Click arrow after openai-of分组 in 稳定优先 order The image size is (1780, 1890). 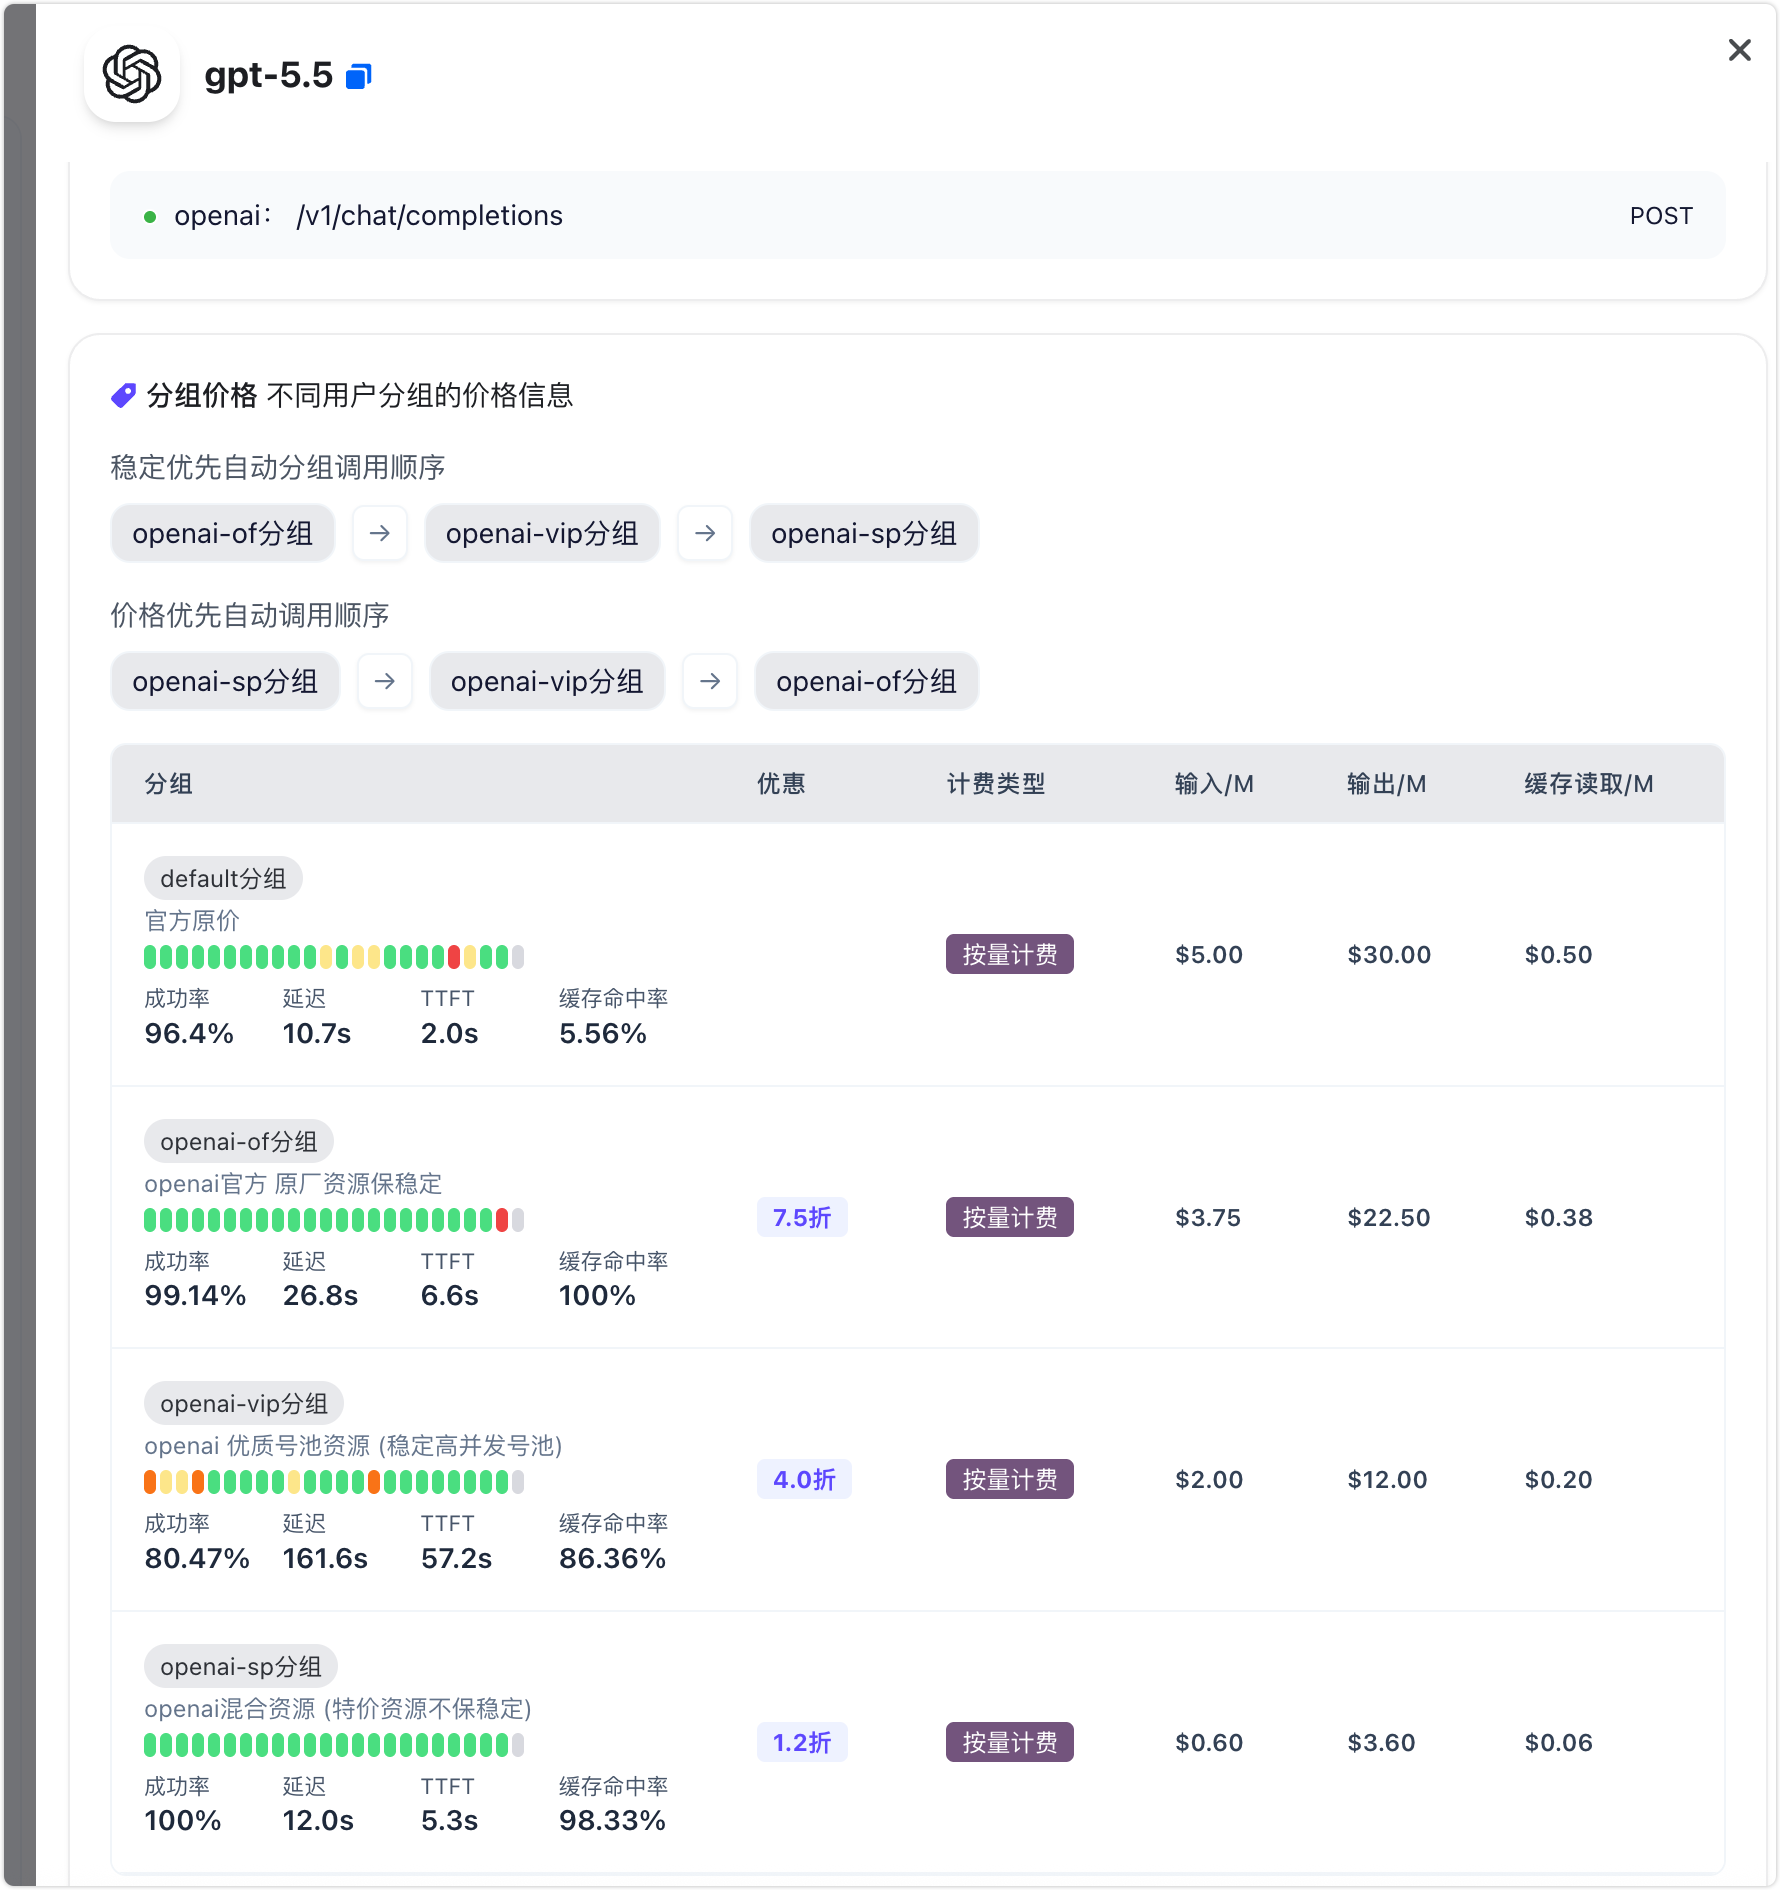380,533
